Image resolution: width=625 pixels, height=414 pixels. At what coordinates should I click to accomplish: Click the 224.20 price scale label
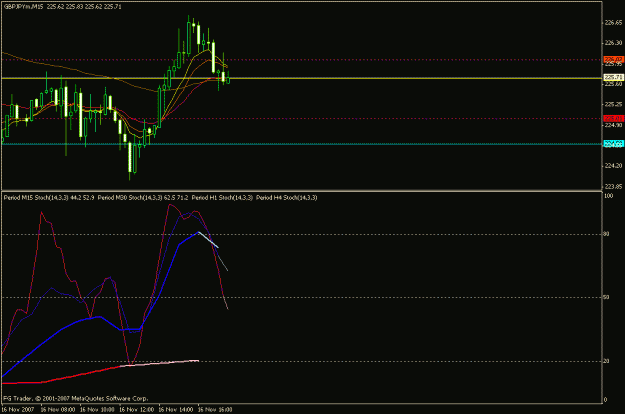[613, 166]
